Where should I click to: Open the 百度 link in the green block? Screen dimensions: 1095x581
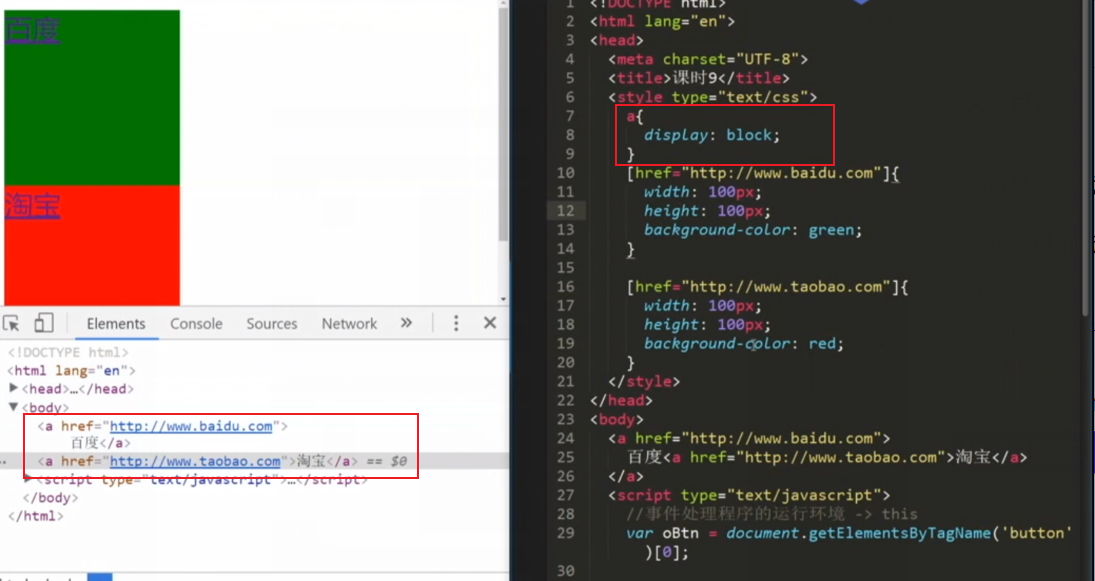(x=32, y=30)
